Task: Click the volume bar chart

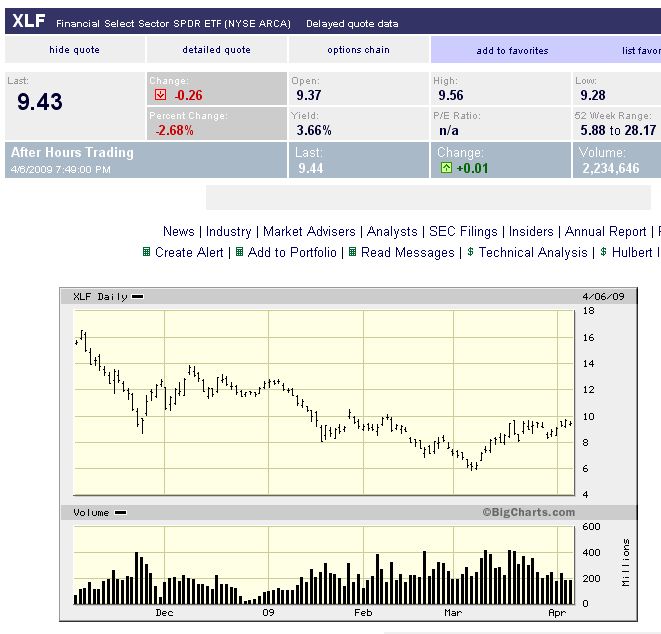Action: (x=324, y=565)
